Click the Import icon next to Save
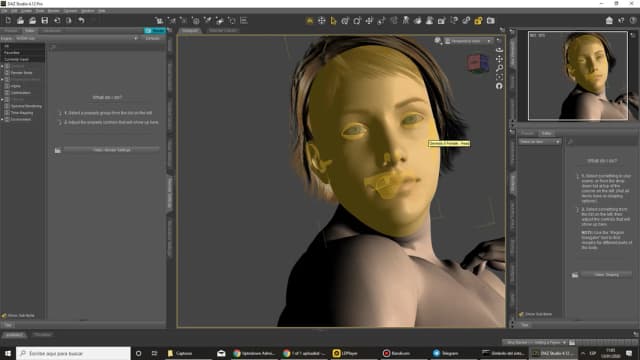 [57, 20]
